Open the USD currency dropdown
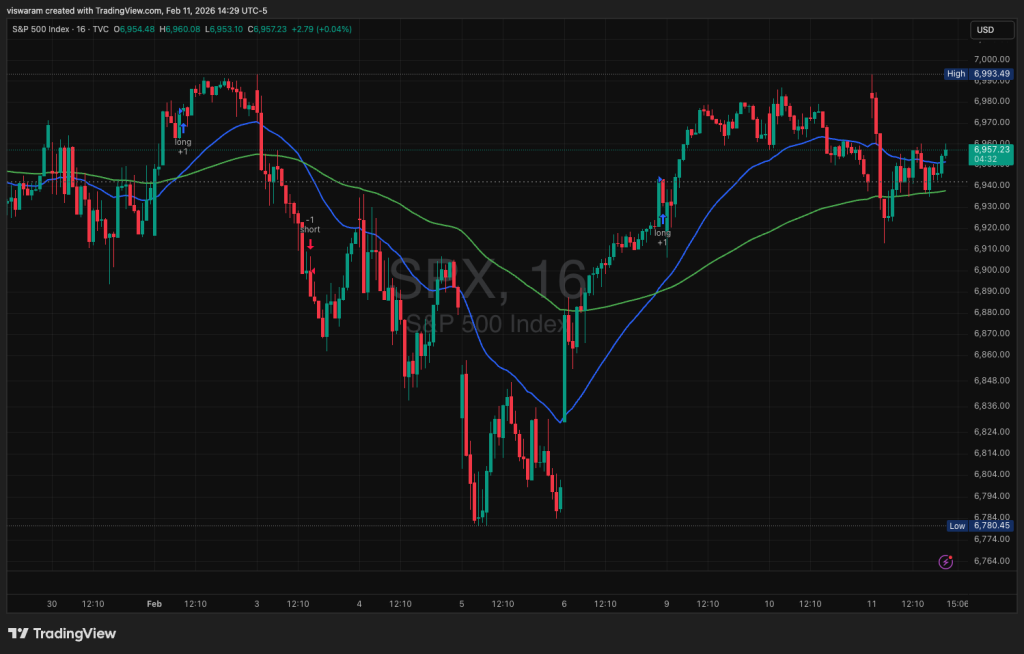This screenshot has height=654, width=1024. click(985, 30)
